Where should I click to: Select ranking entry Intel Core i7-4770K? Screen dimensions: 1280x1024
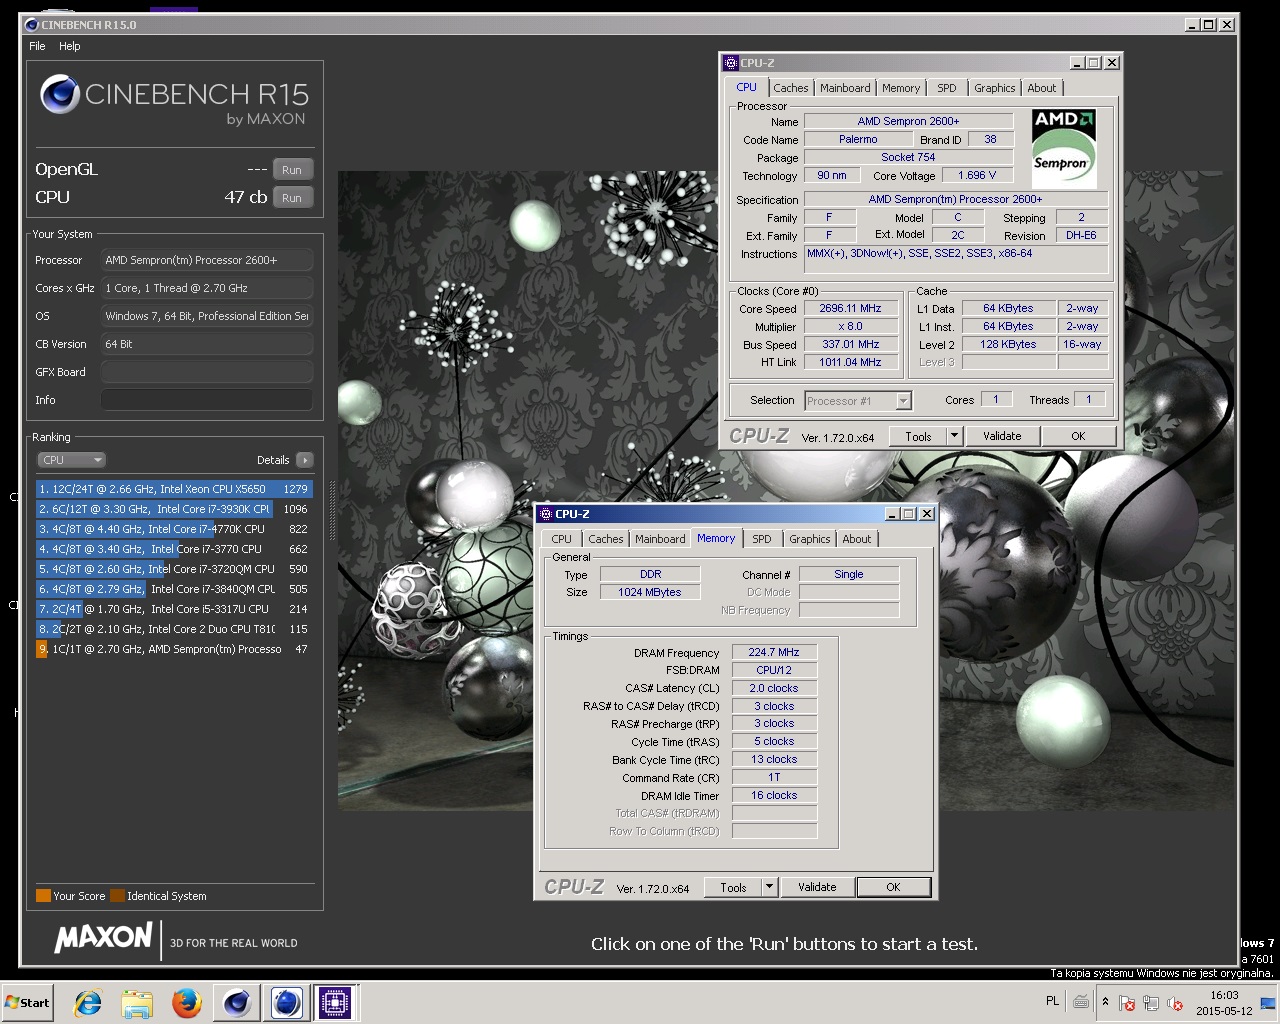coord(174,529)
